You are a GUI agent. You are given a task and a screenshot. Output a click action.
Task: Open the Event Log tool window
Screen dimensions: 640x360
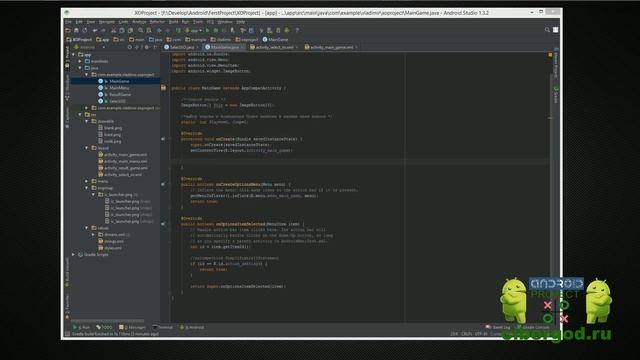tap(498, 327)
